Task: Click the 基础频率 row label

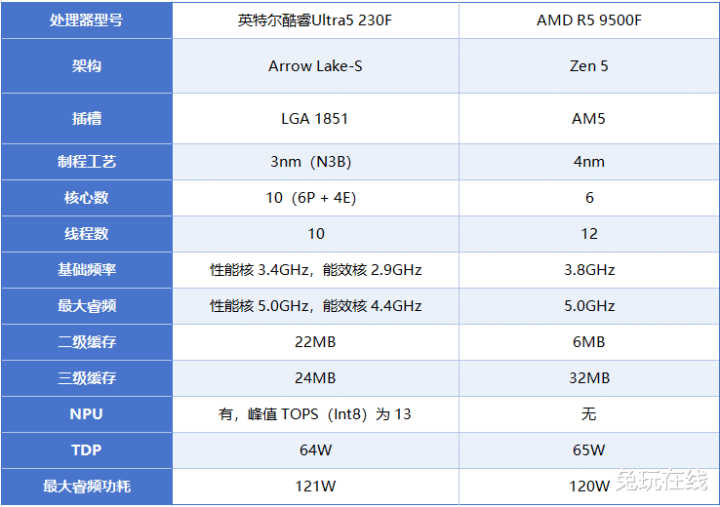Action: point(87,270)
